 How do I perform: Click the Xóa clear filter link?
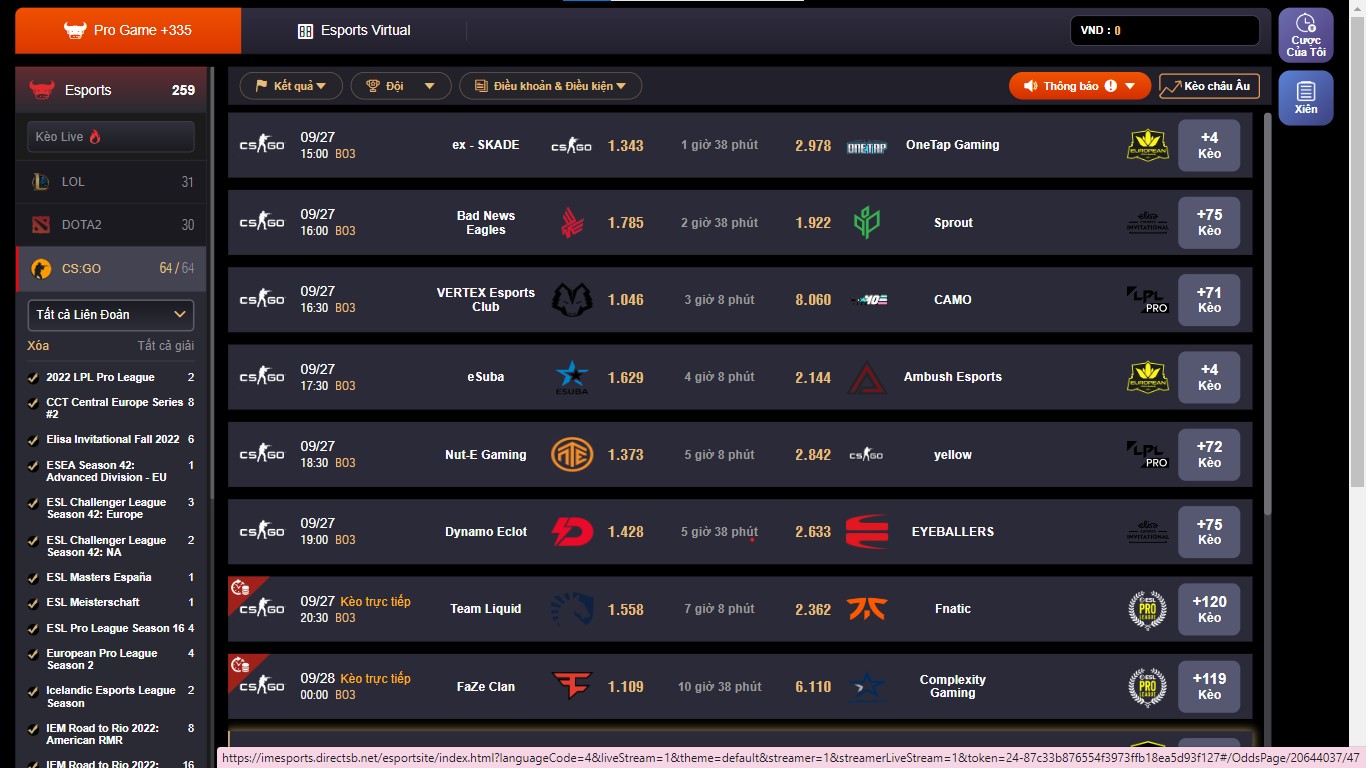38,346
